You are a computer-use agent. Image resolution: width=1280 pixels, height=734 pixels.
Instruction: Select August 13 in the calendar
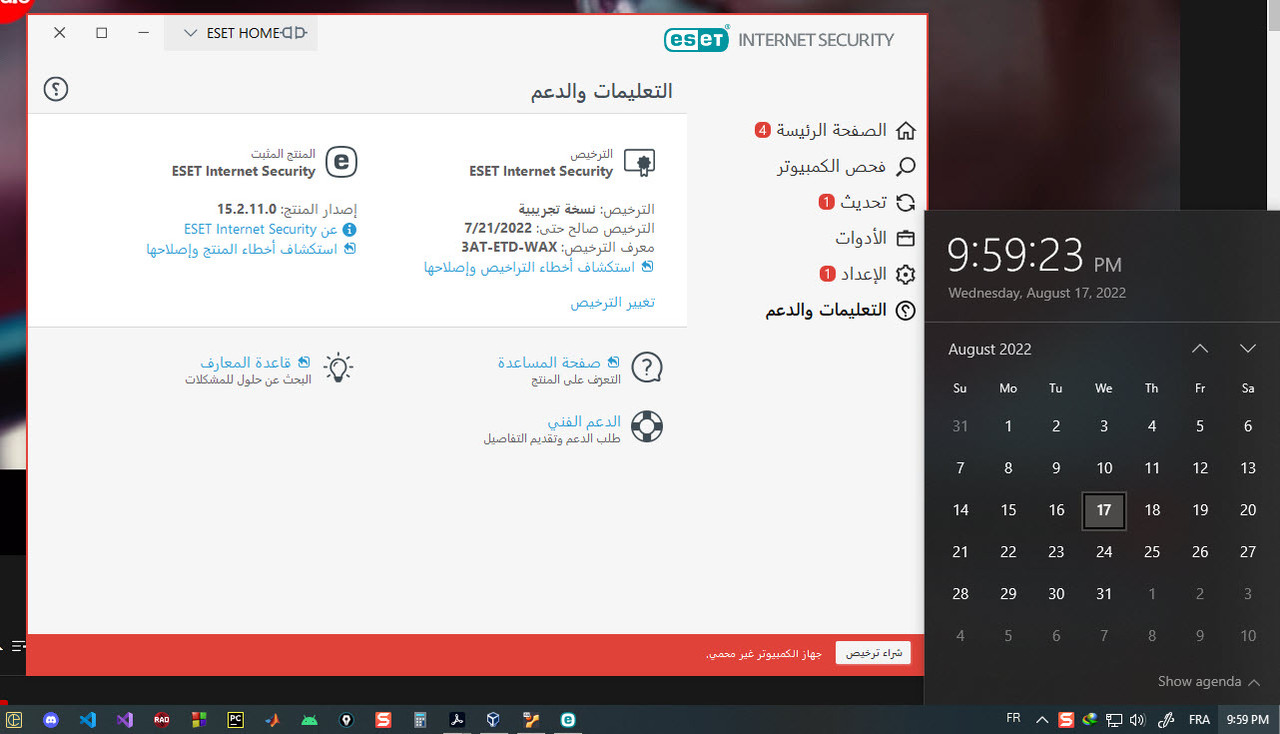[1248, 468]
